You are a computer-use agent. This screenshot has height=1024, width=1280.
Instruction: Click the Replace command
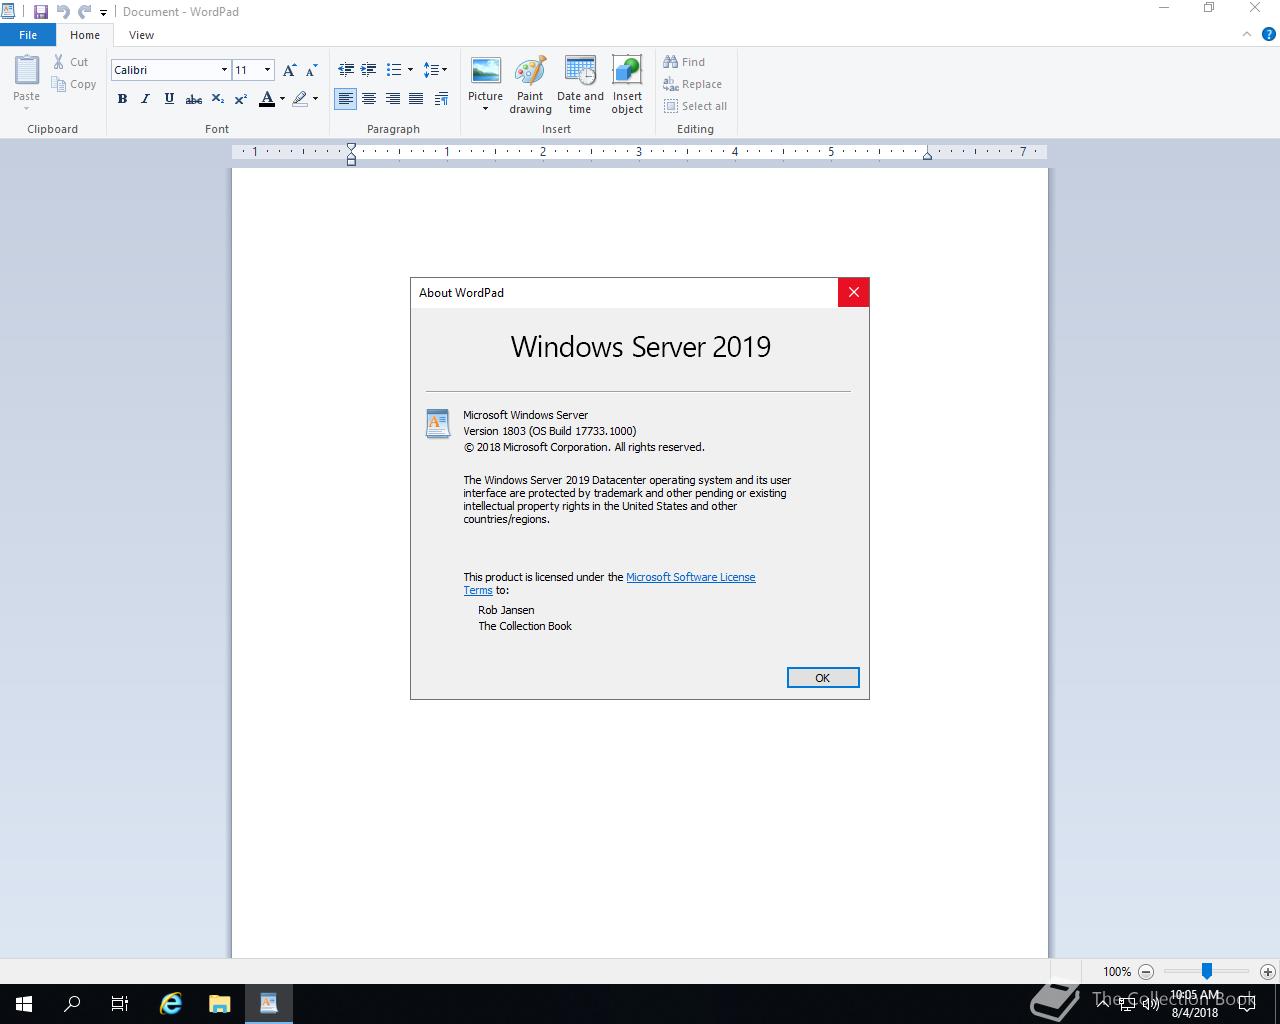[692, 84]
